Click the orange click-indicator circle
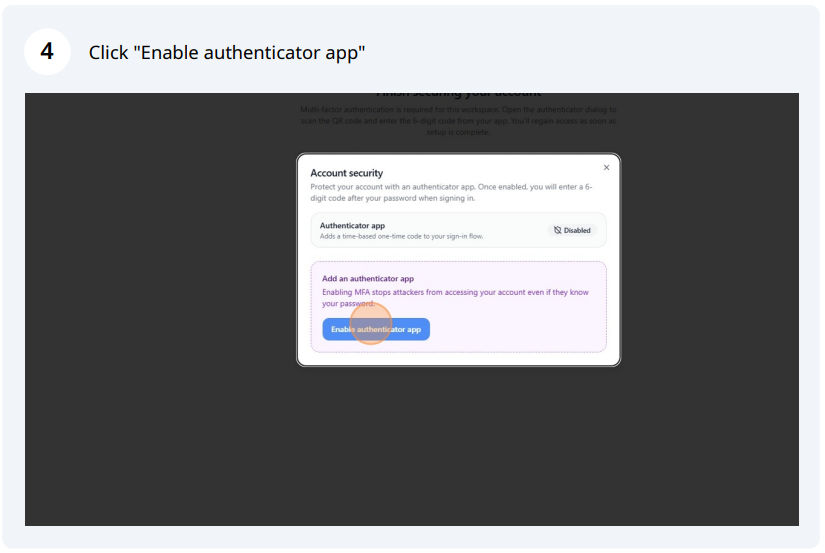The width and height of the screenshot is (825, 553). pos(371,324)
